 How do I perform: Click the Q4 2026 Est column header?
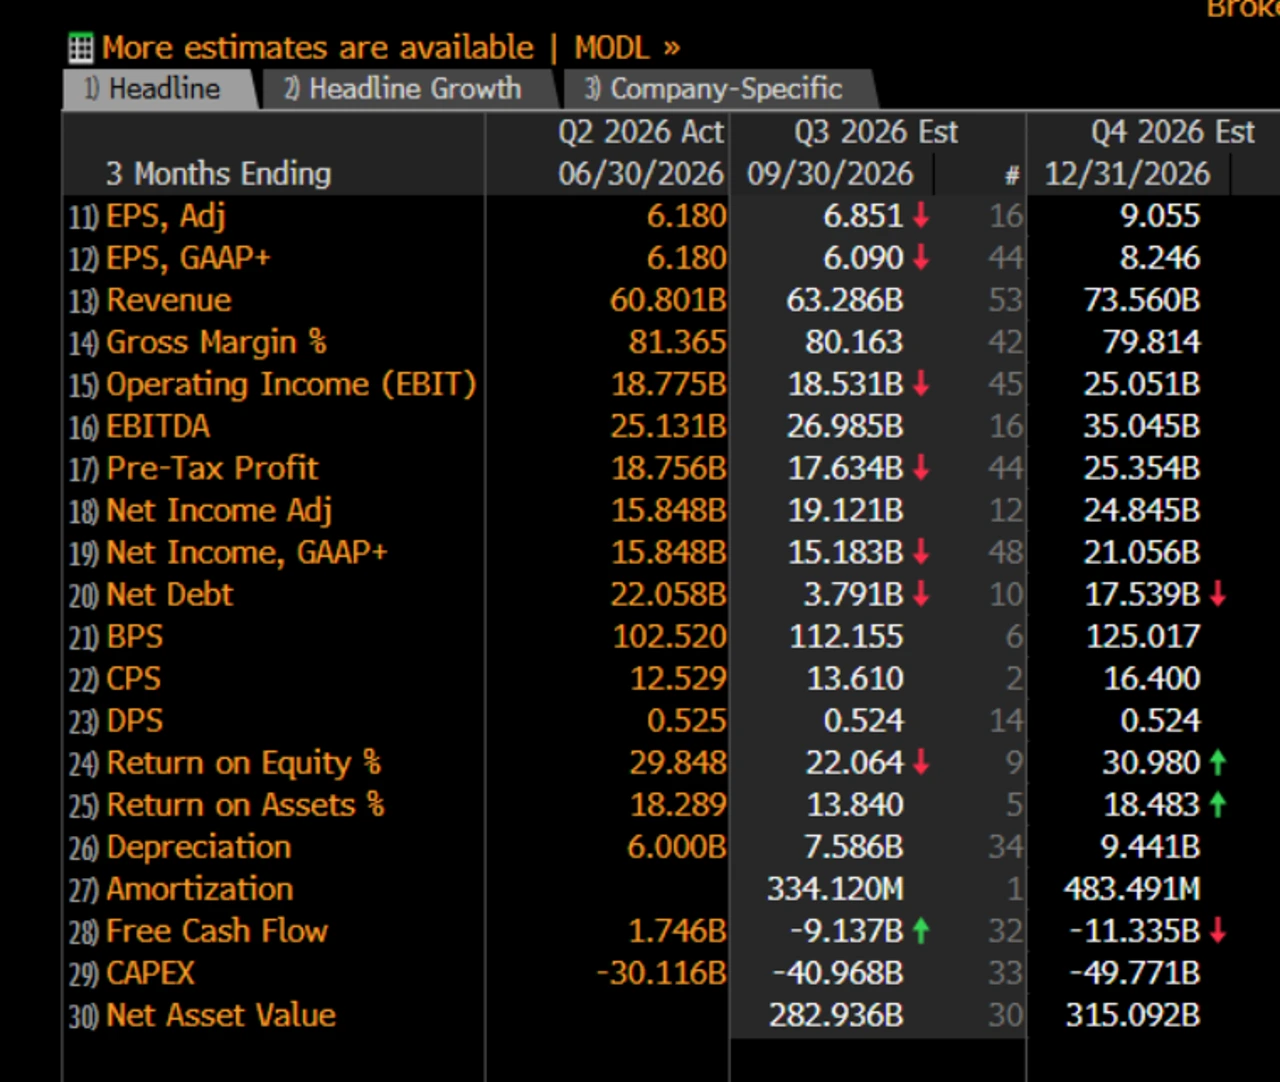tap(1172, 132)
